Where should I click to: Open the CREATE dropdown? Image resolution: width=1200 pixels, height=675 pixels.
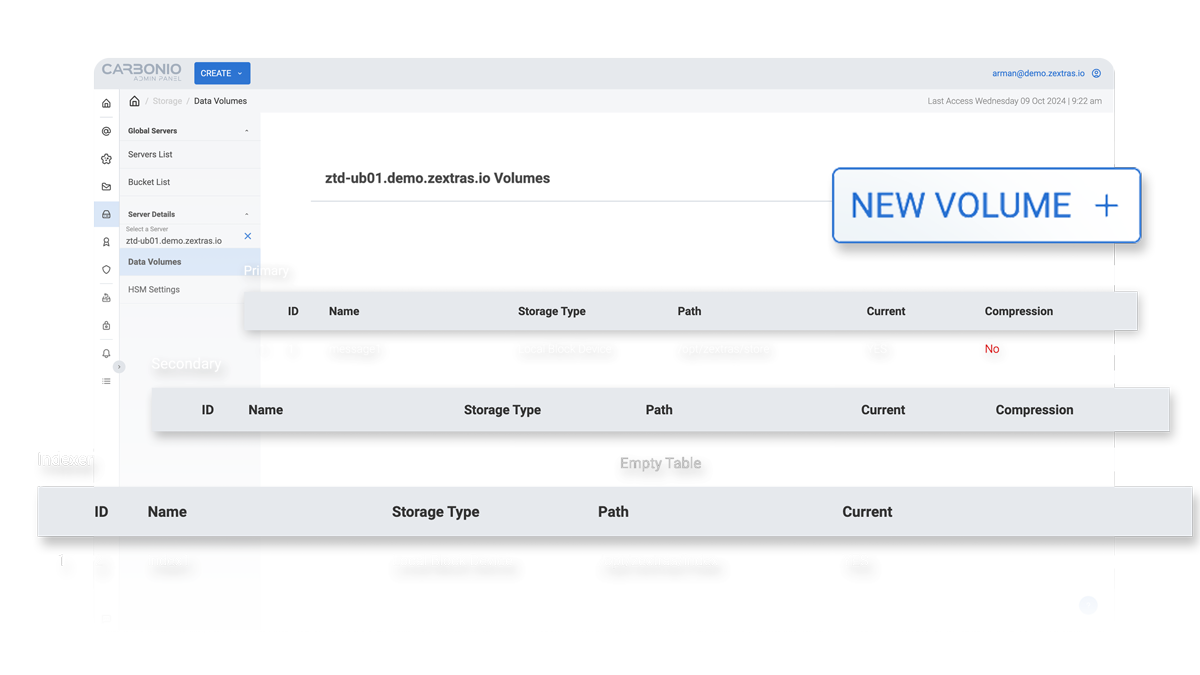(x=222, y=73)
